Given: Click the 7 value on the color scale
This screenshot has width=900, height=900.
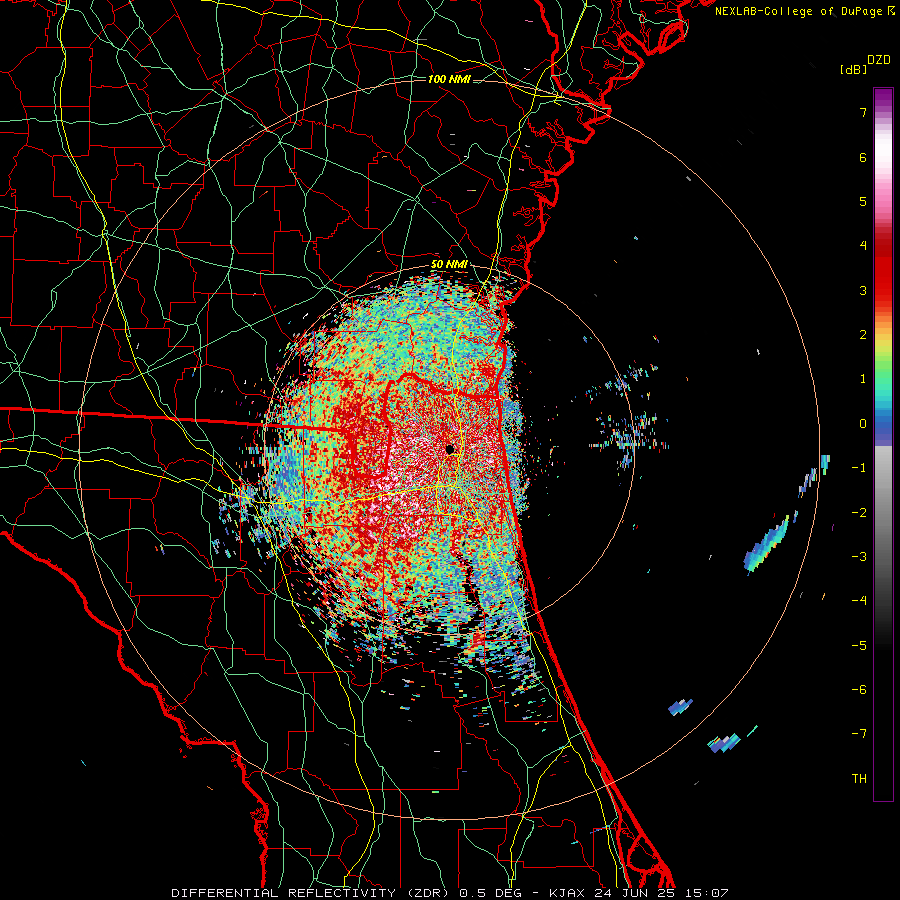Looking at the screenshot, I should tap(863, 112).
